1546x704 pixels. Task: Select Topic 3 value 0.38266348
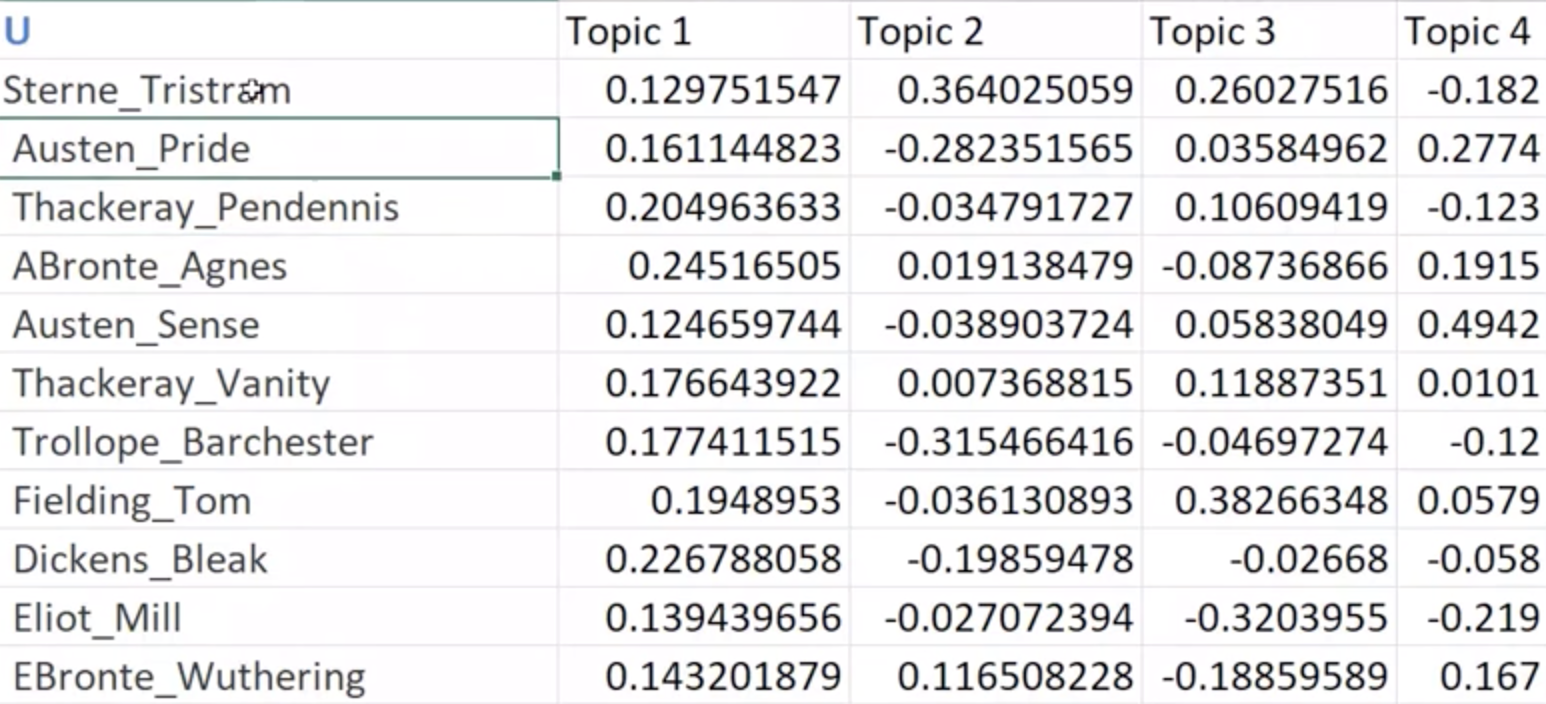tap(1281, 501)
